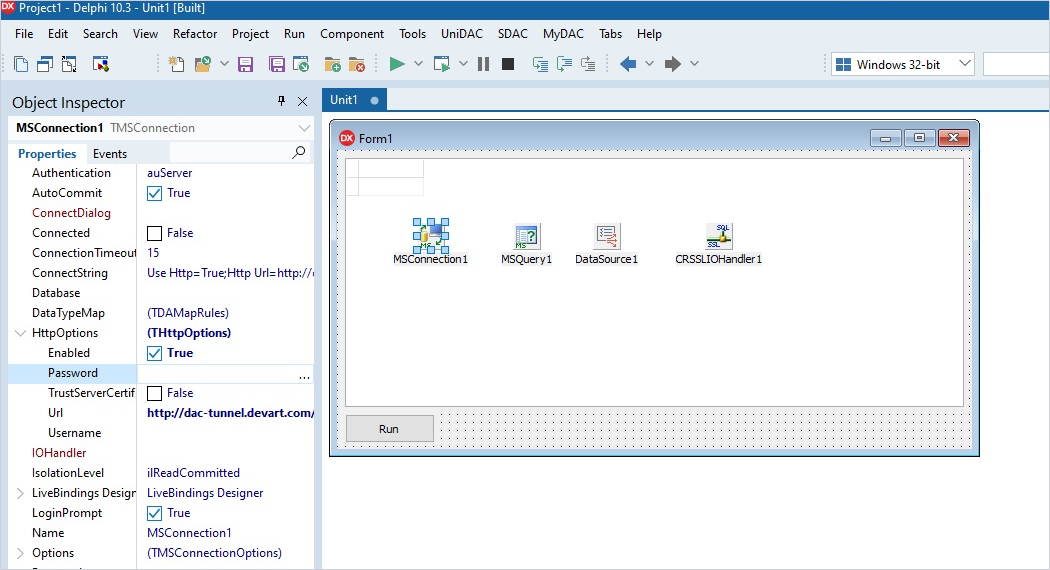Toggle the TrustServerCertificate checkbox
Screen dimensions: 1050x570
tap(155, 393)
